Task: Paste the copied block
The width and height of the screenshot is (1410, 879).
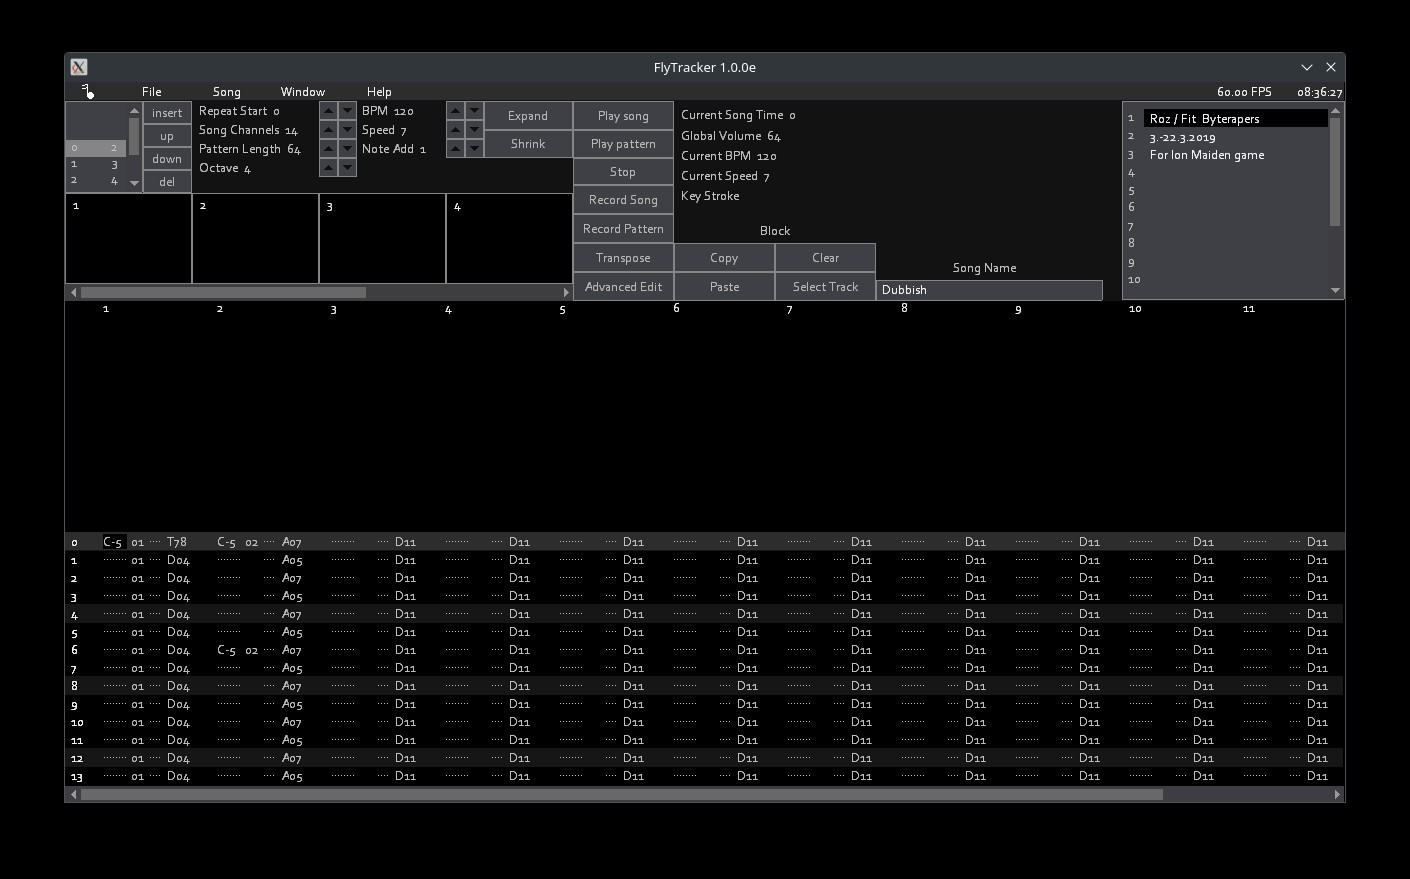Action: pos(724,287)
